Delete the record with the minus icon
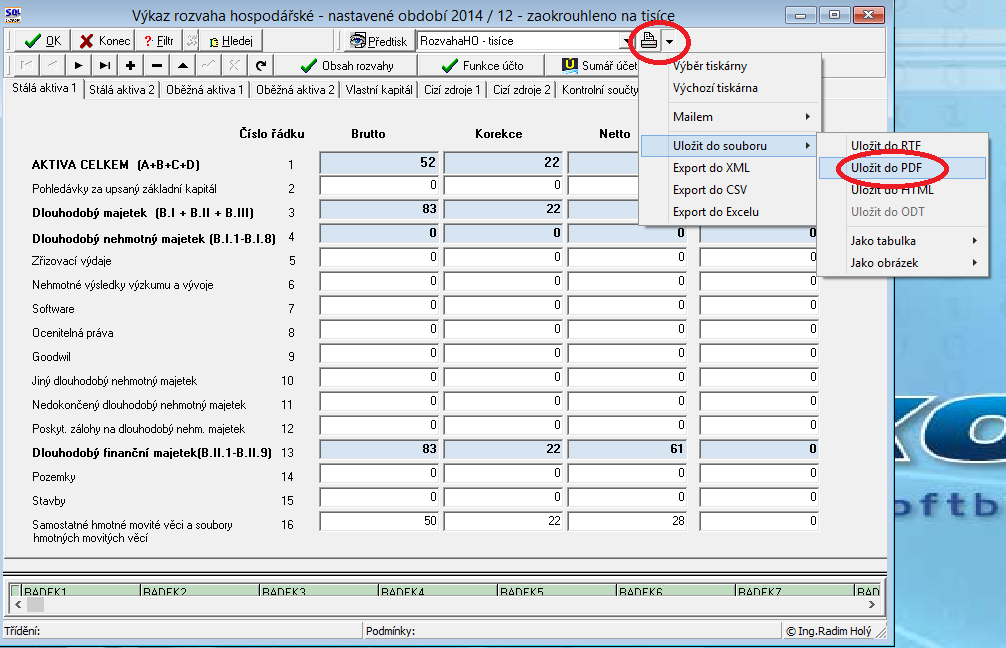The height and width of the screenshot is (648, 1006). coord(157,65)
